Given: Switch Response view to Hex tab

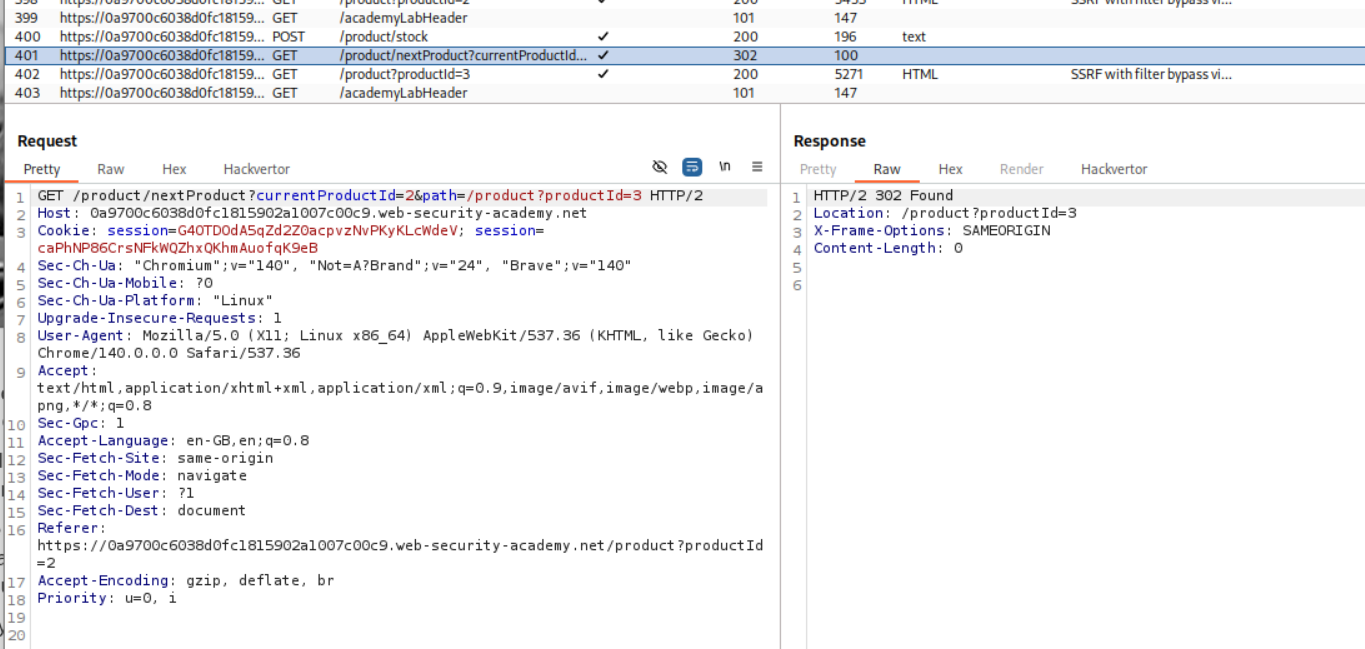Looking at the screenshot, I should pos(950,169).
